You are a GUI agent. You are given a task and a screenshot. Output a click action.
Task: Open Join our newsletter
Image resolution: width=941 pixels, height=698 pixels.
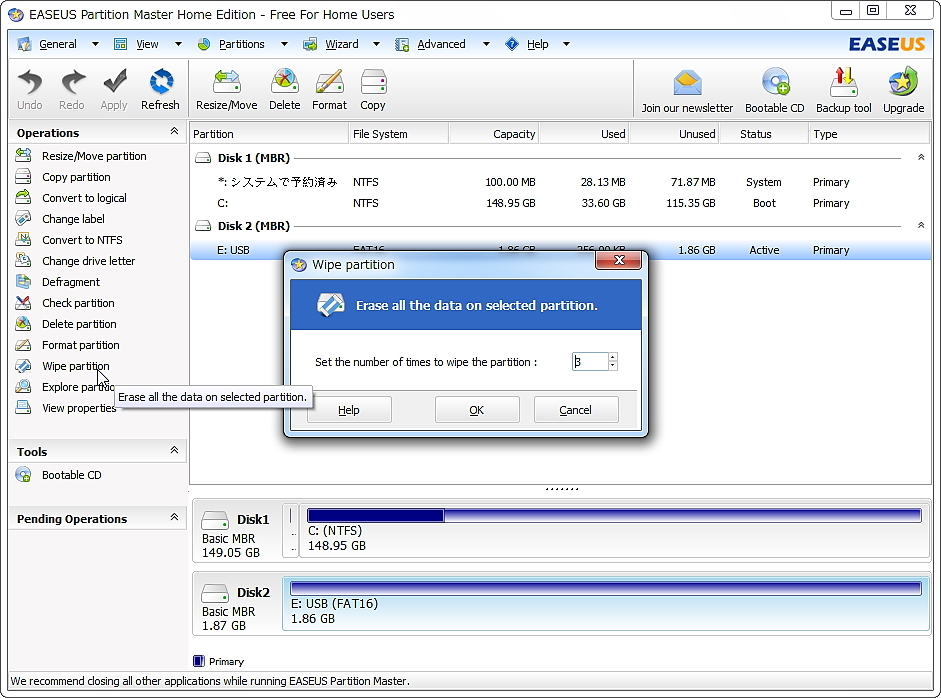click(687, 90)
